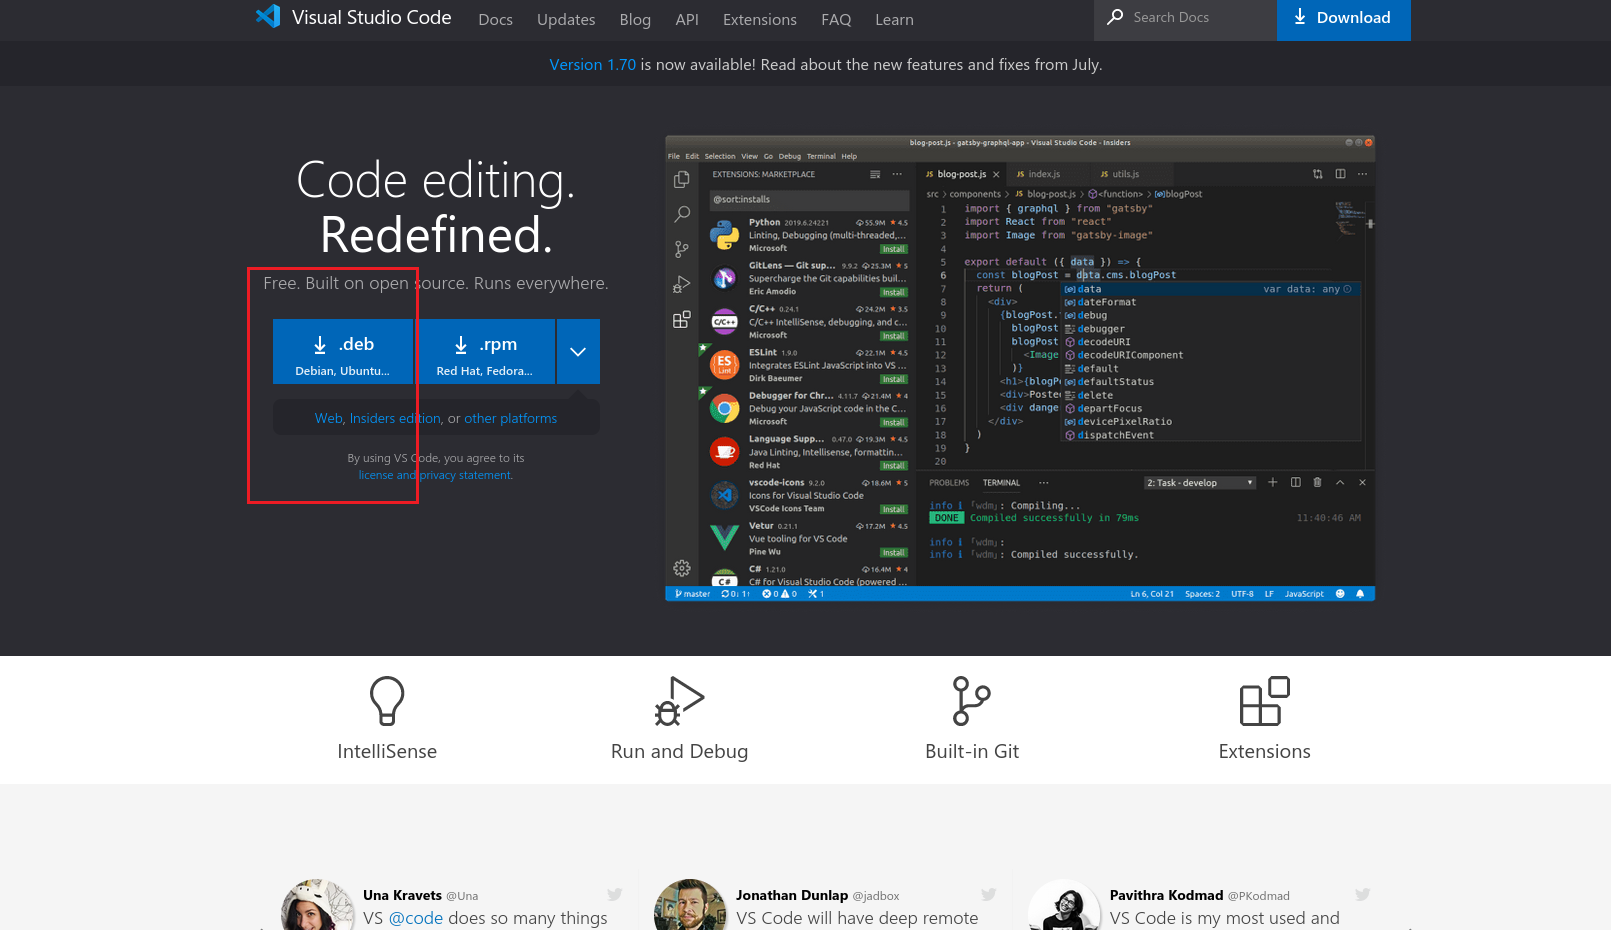Click the 'other platforms' link
Screen dimensions: 1611x930
coord(510,418)
